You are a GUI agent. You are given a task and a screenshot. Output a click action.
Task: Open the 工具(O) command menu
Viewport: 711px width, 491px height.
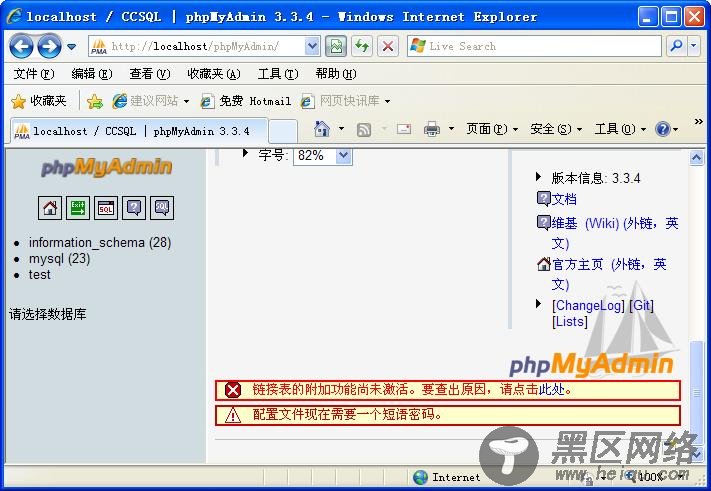click(620, 129)
